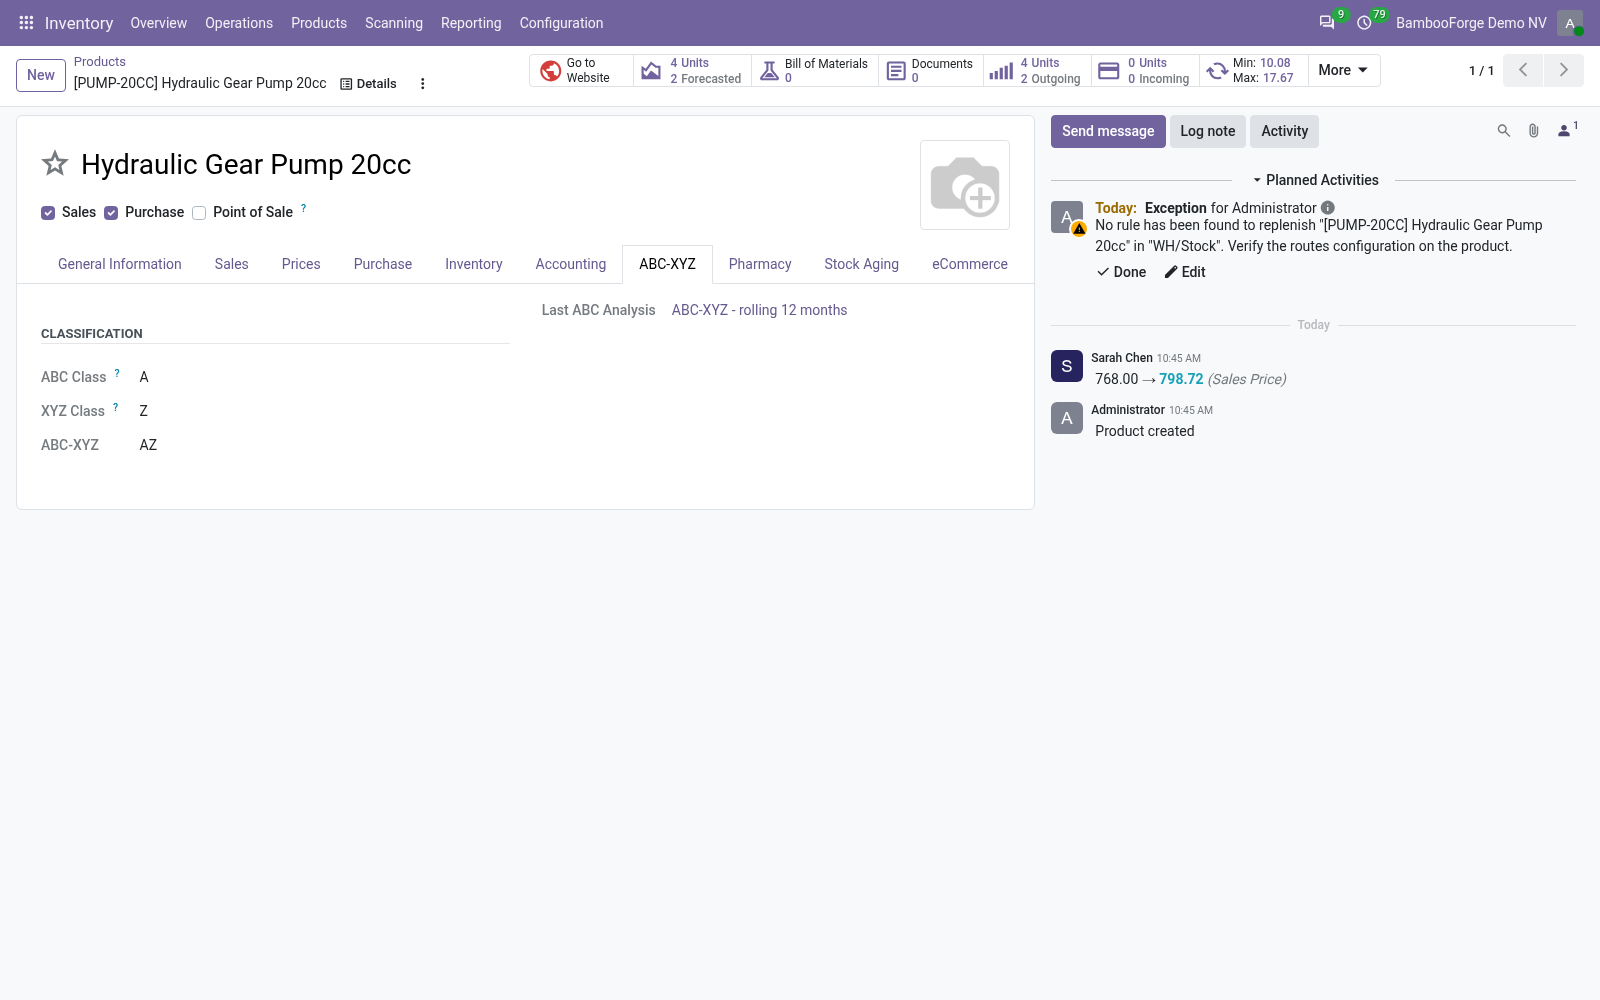Mark the exception activity as Done
The image size is (1600, 1000).
1121,272
